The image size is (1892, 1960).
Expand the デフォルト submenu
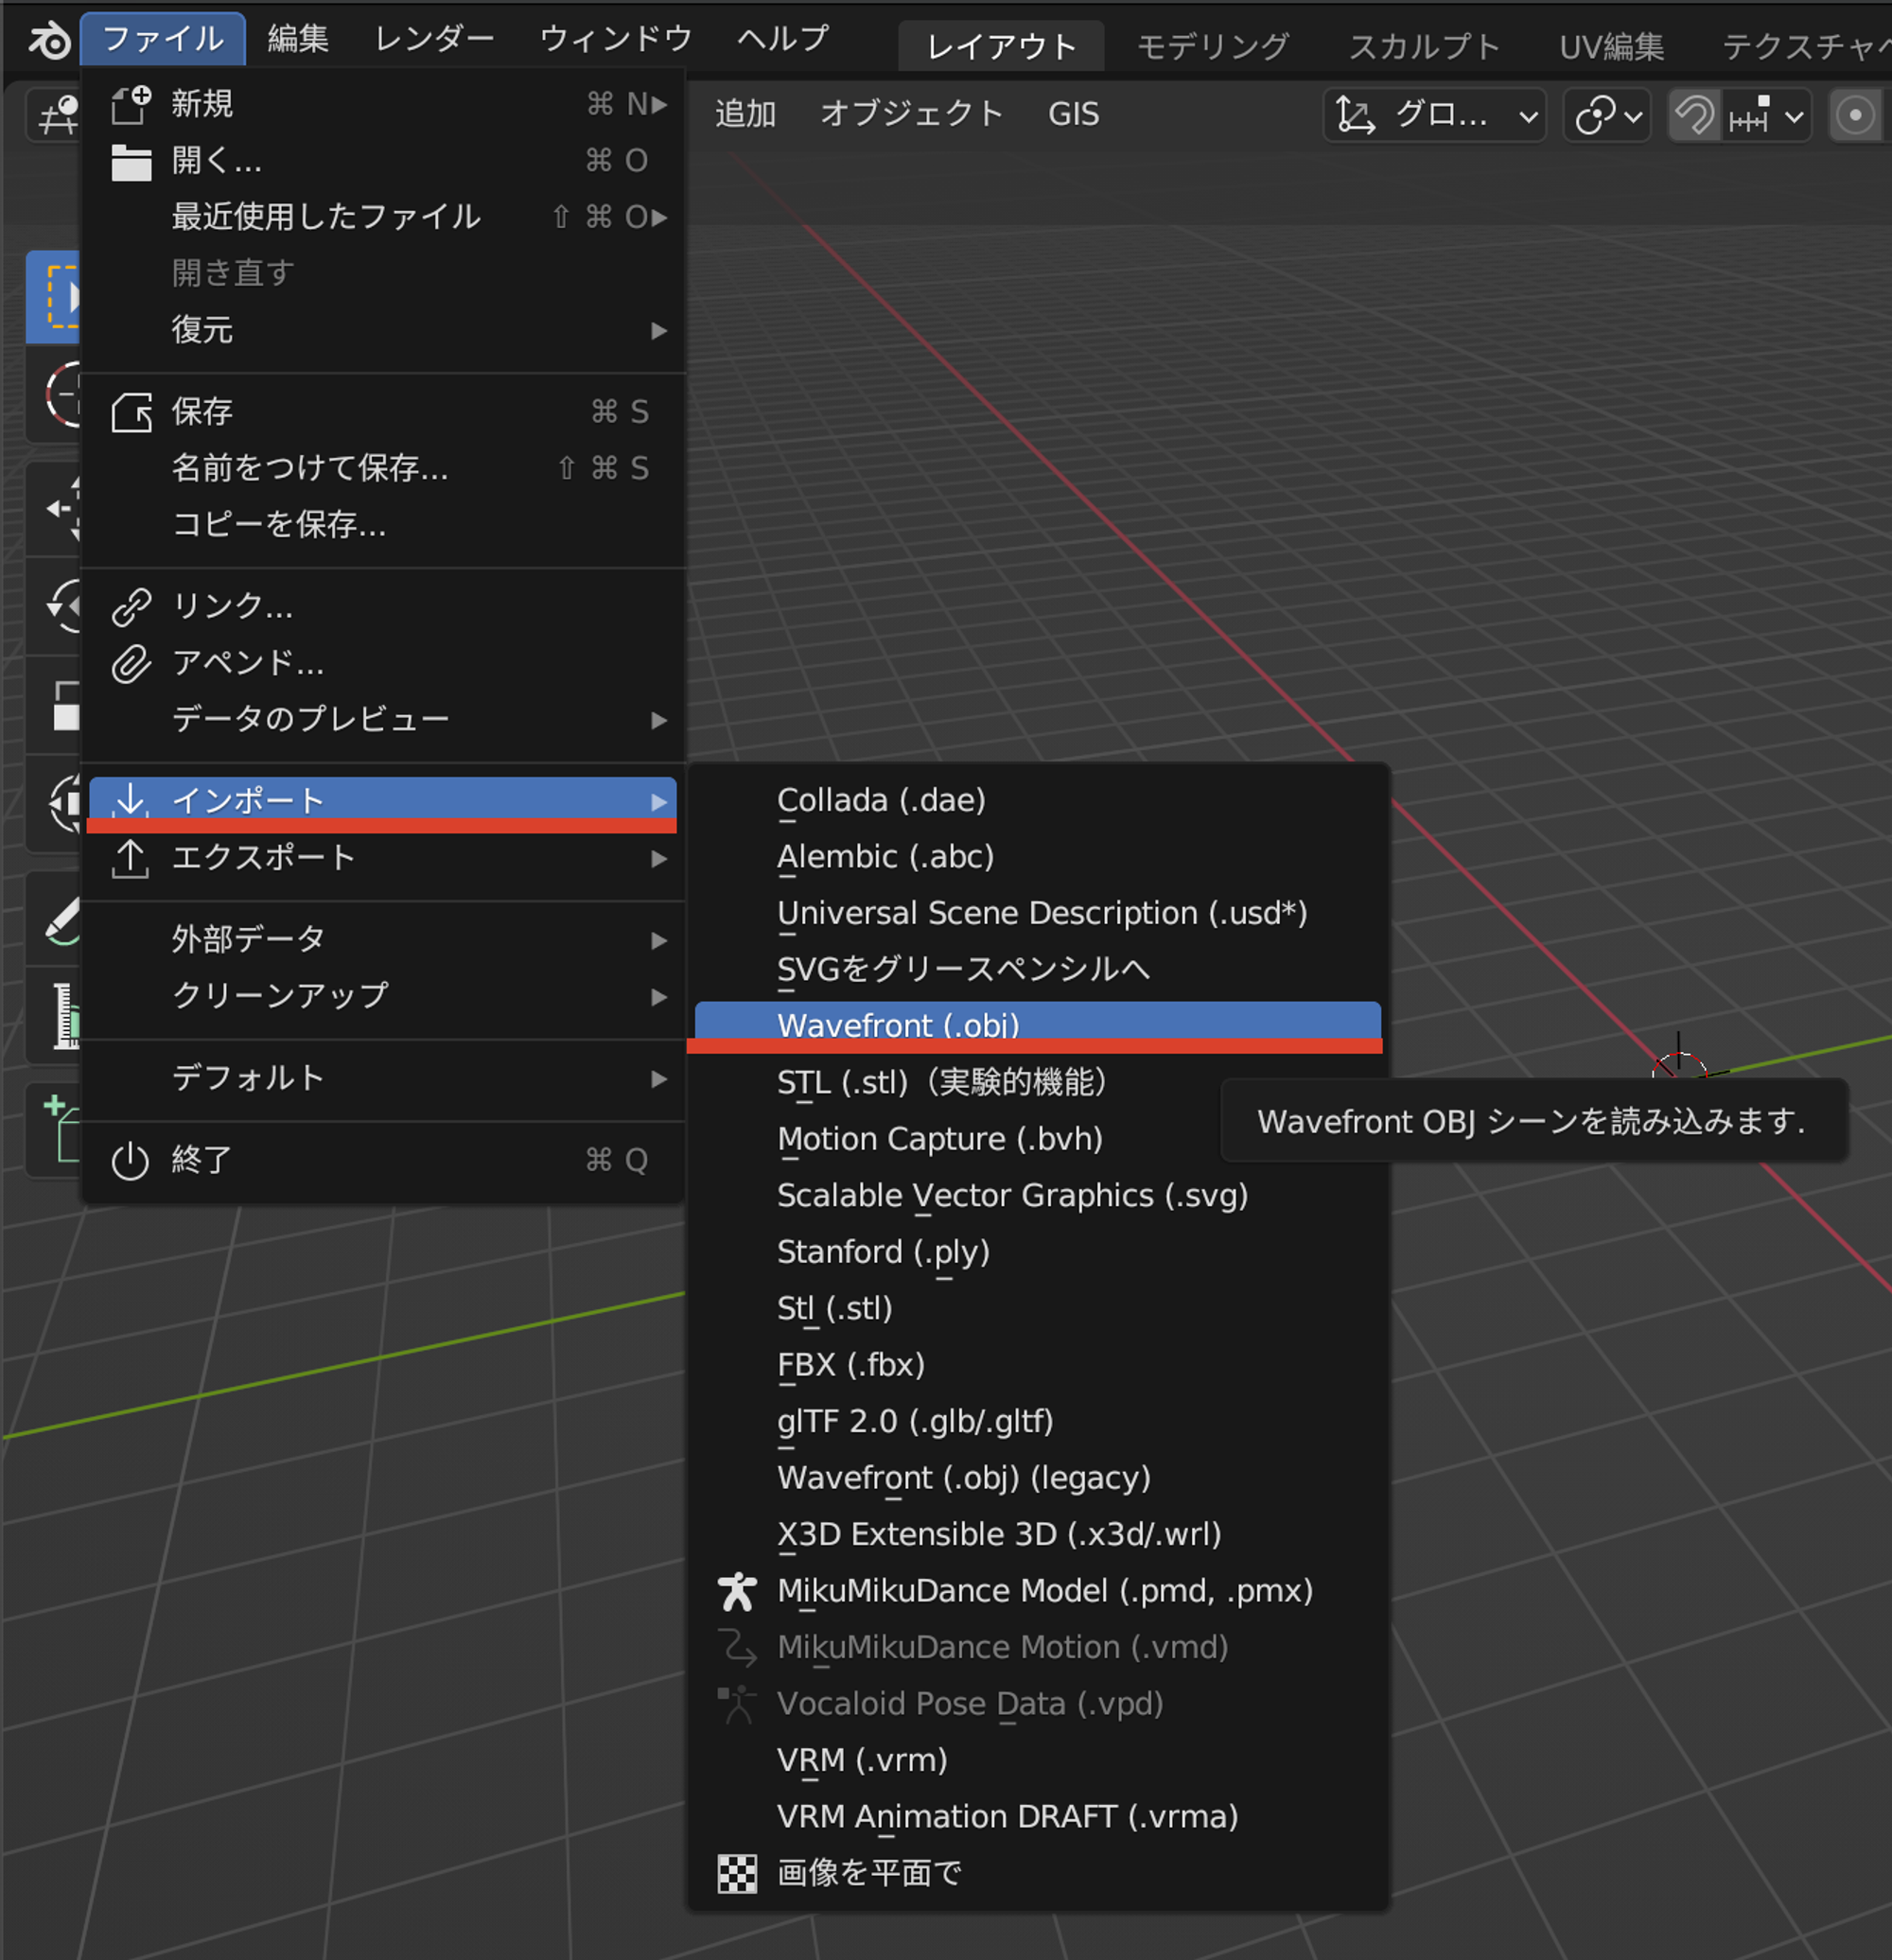(x=383, y=1078)
